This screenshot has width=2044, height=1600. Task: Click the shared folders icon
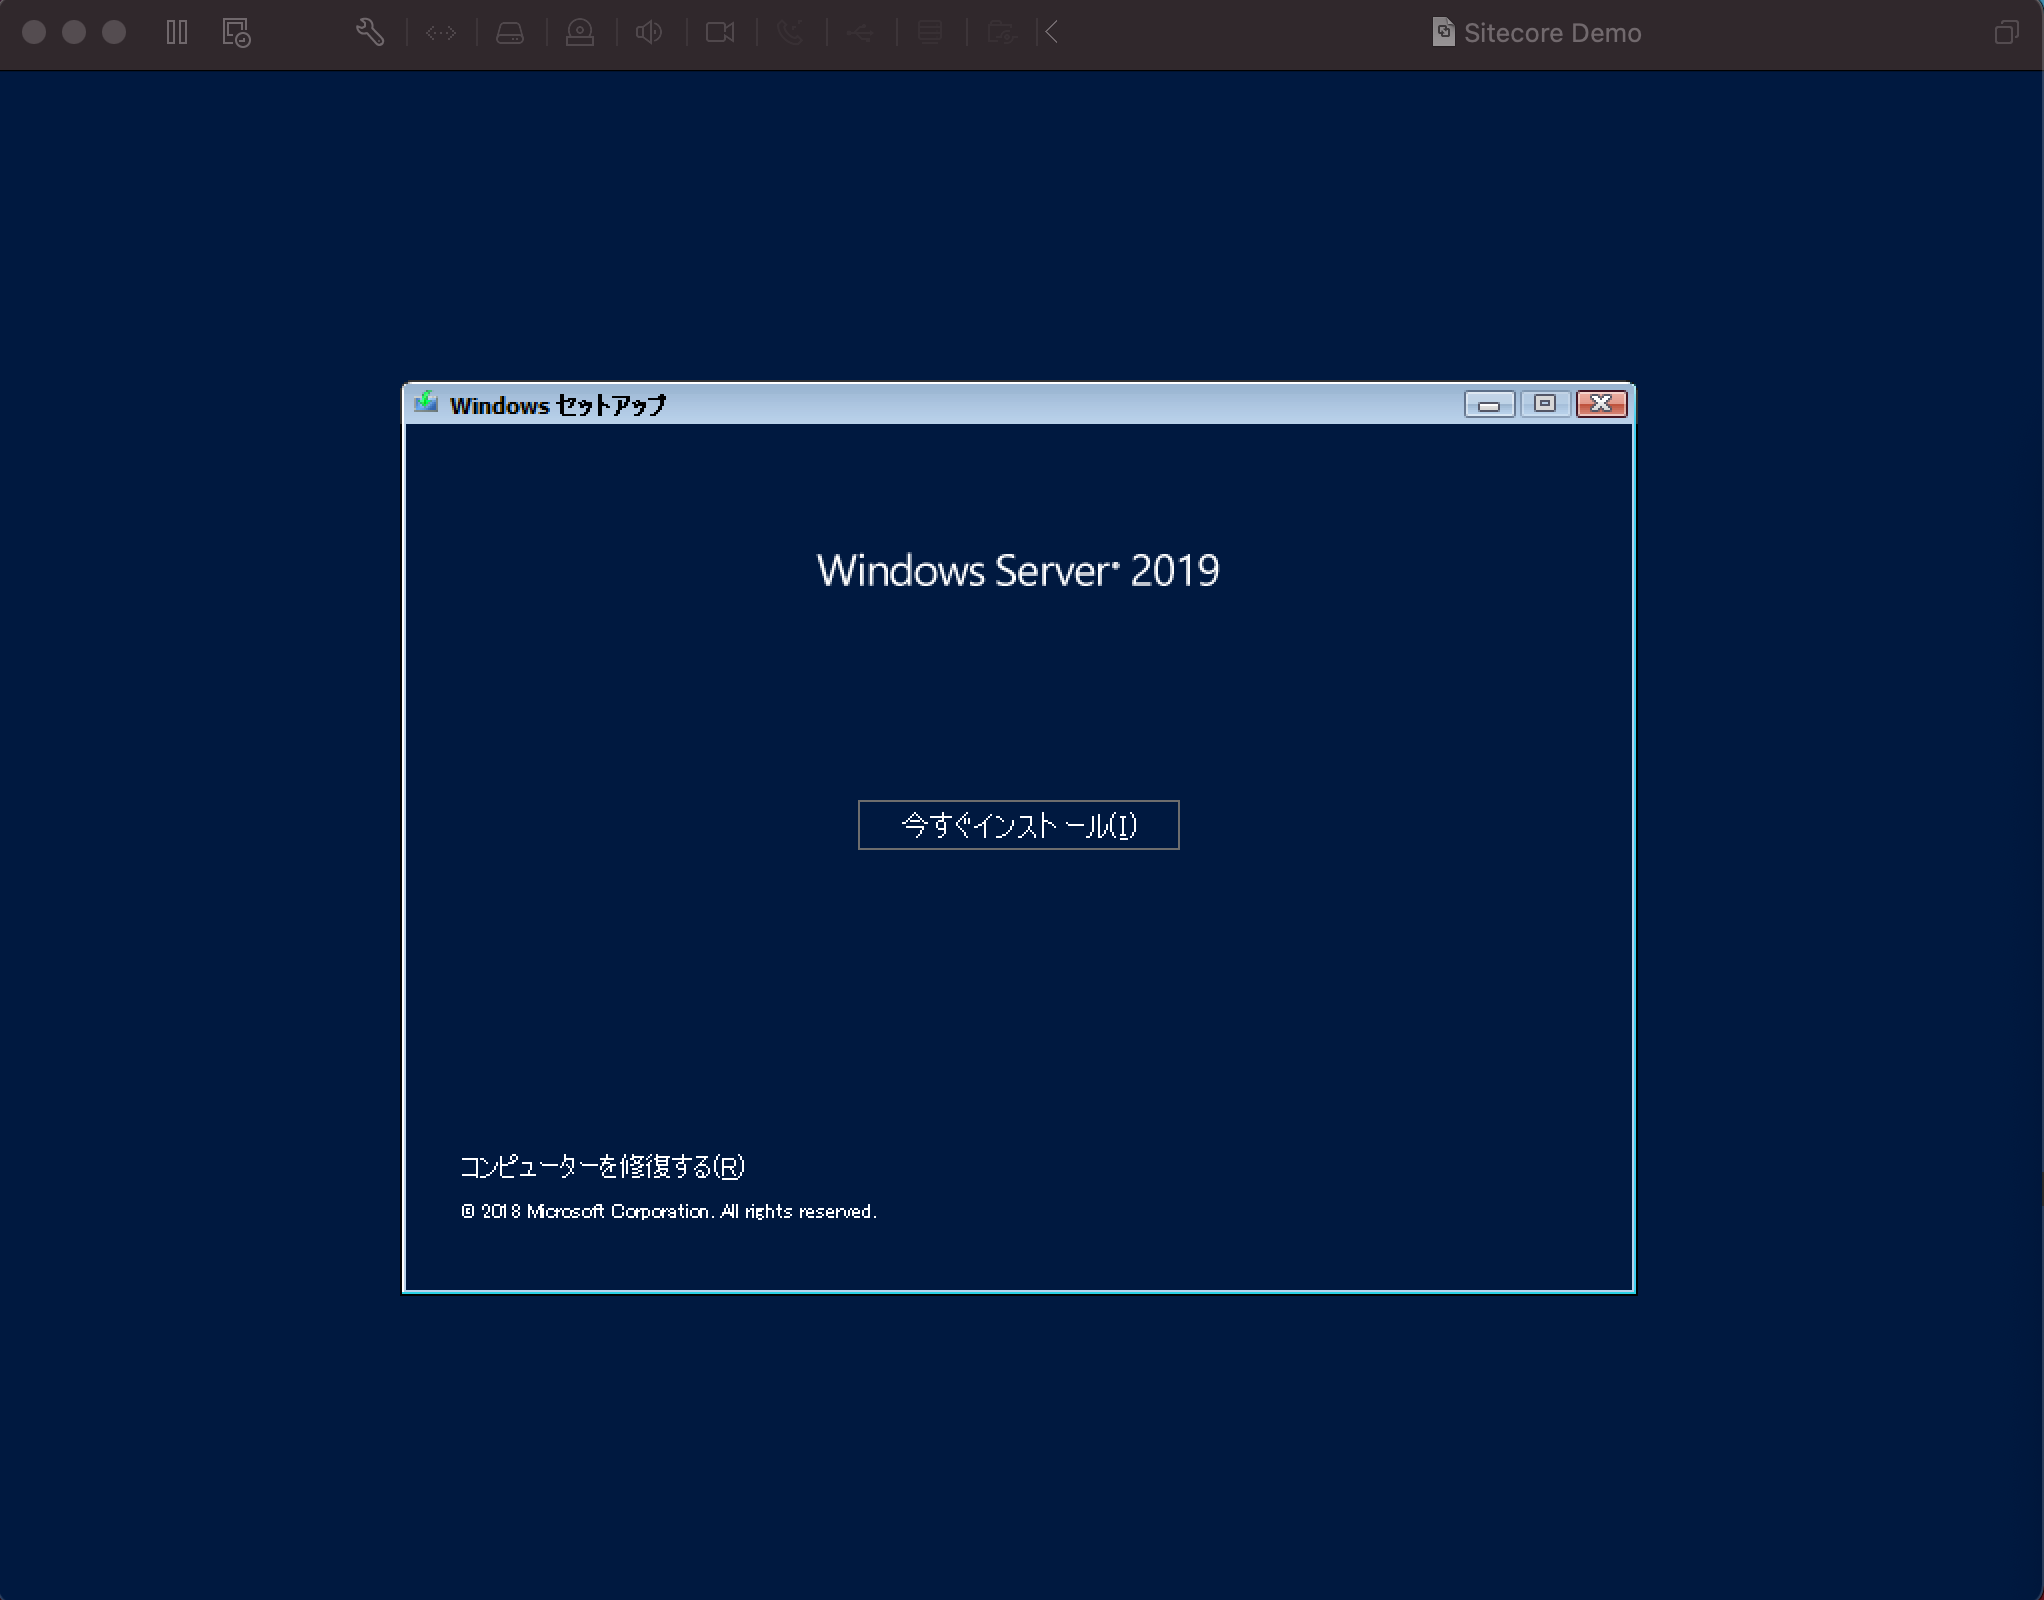1001,33
